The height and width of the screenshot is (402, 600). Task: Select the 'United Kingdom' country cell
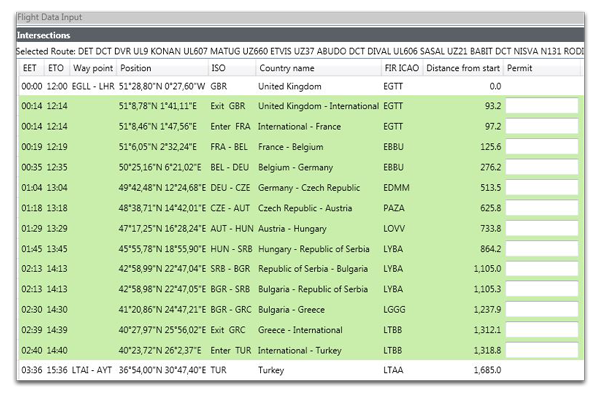(x=290, y=86)
